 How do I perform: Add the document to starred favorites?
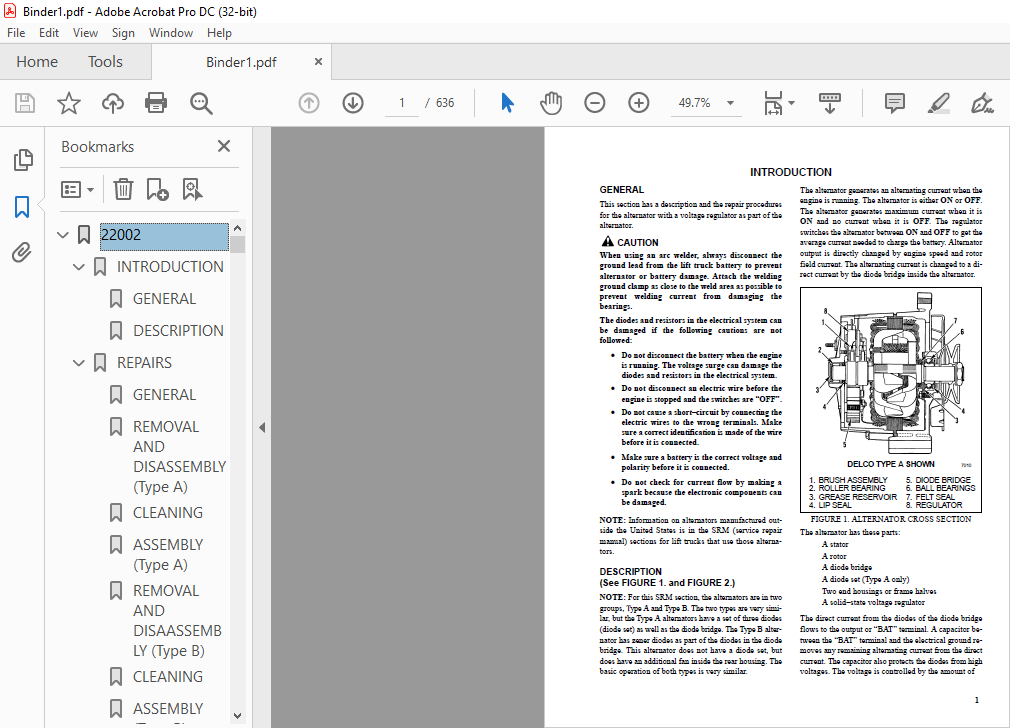[69, 103]
